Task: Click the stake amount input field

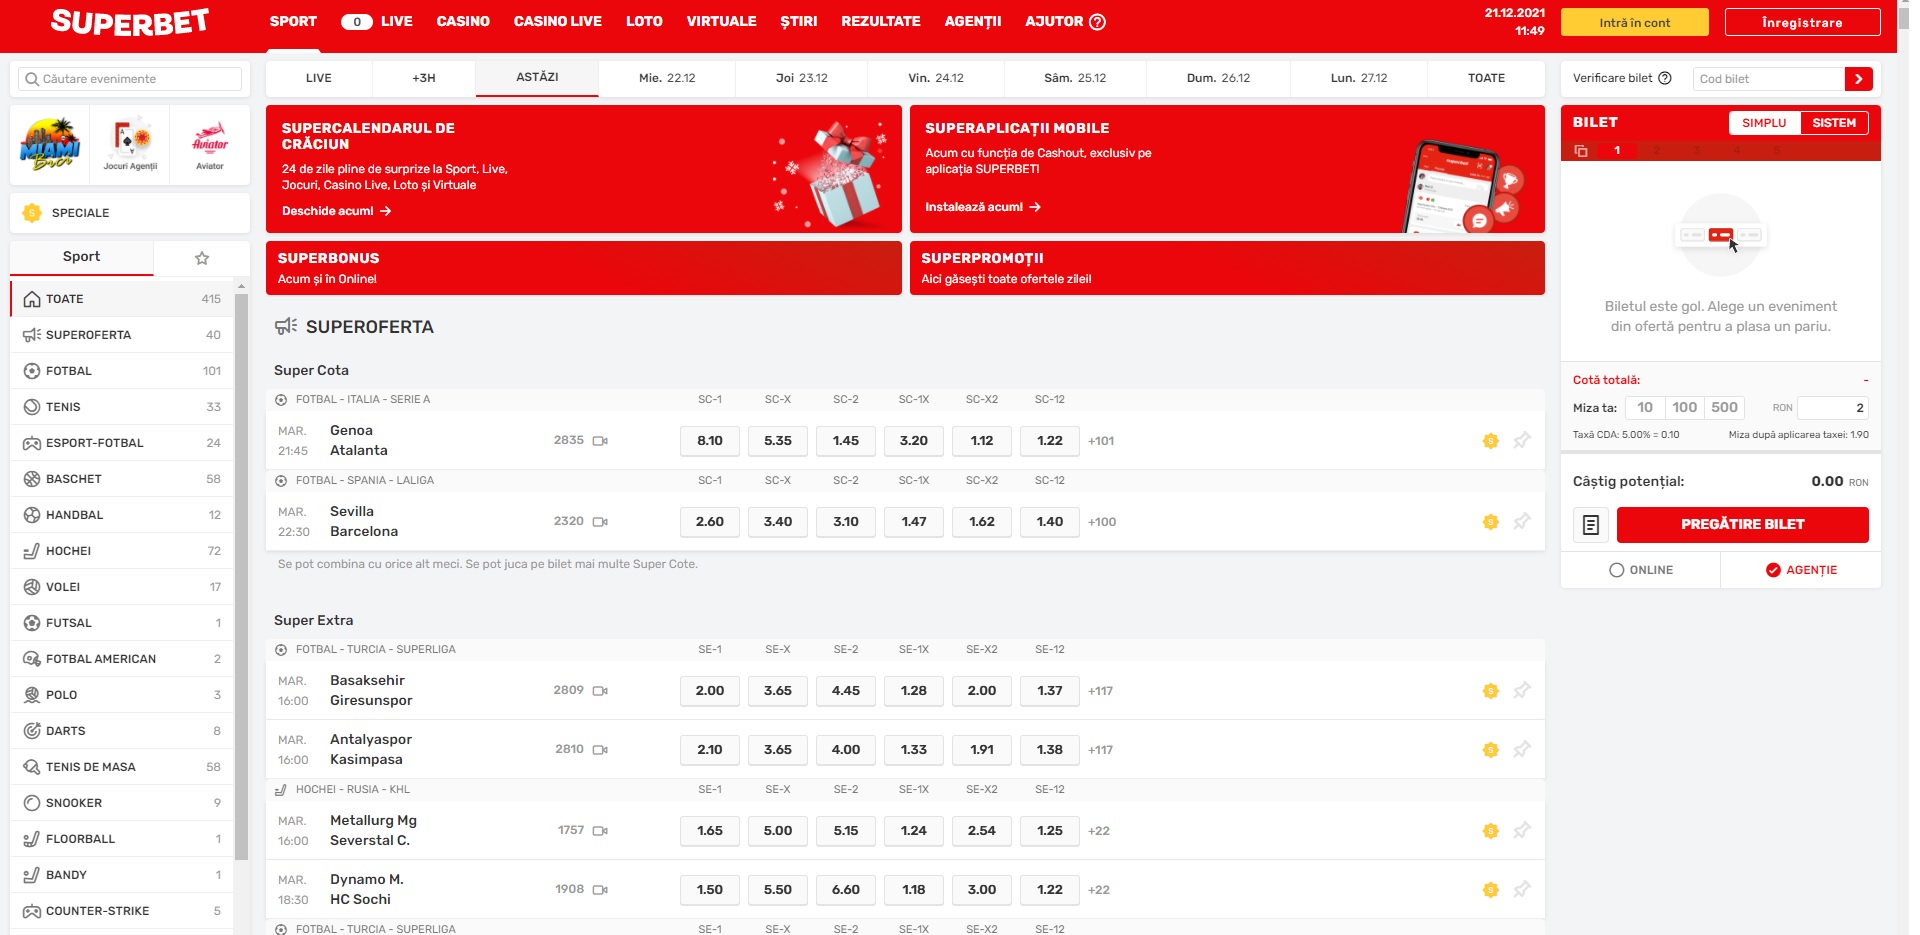Action: pyautogui.click(x=1832, y=408)
